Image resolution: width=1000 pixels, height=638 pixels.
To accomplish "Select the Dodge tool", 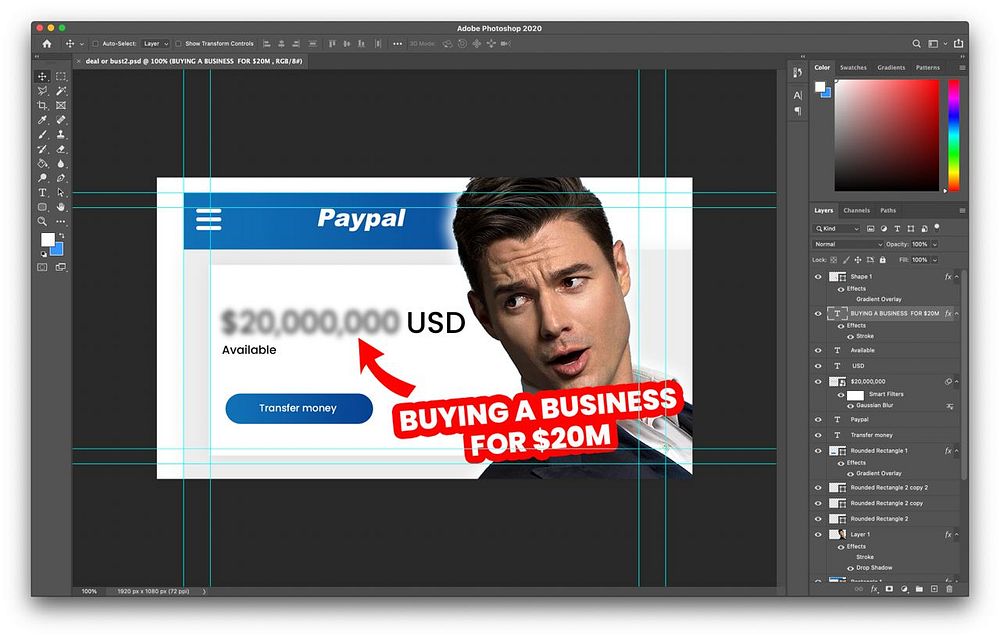I will (x=43, y=178).
